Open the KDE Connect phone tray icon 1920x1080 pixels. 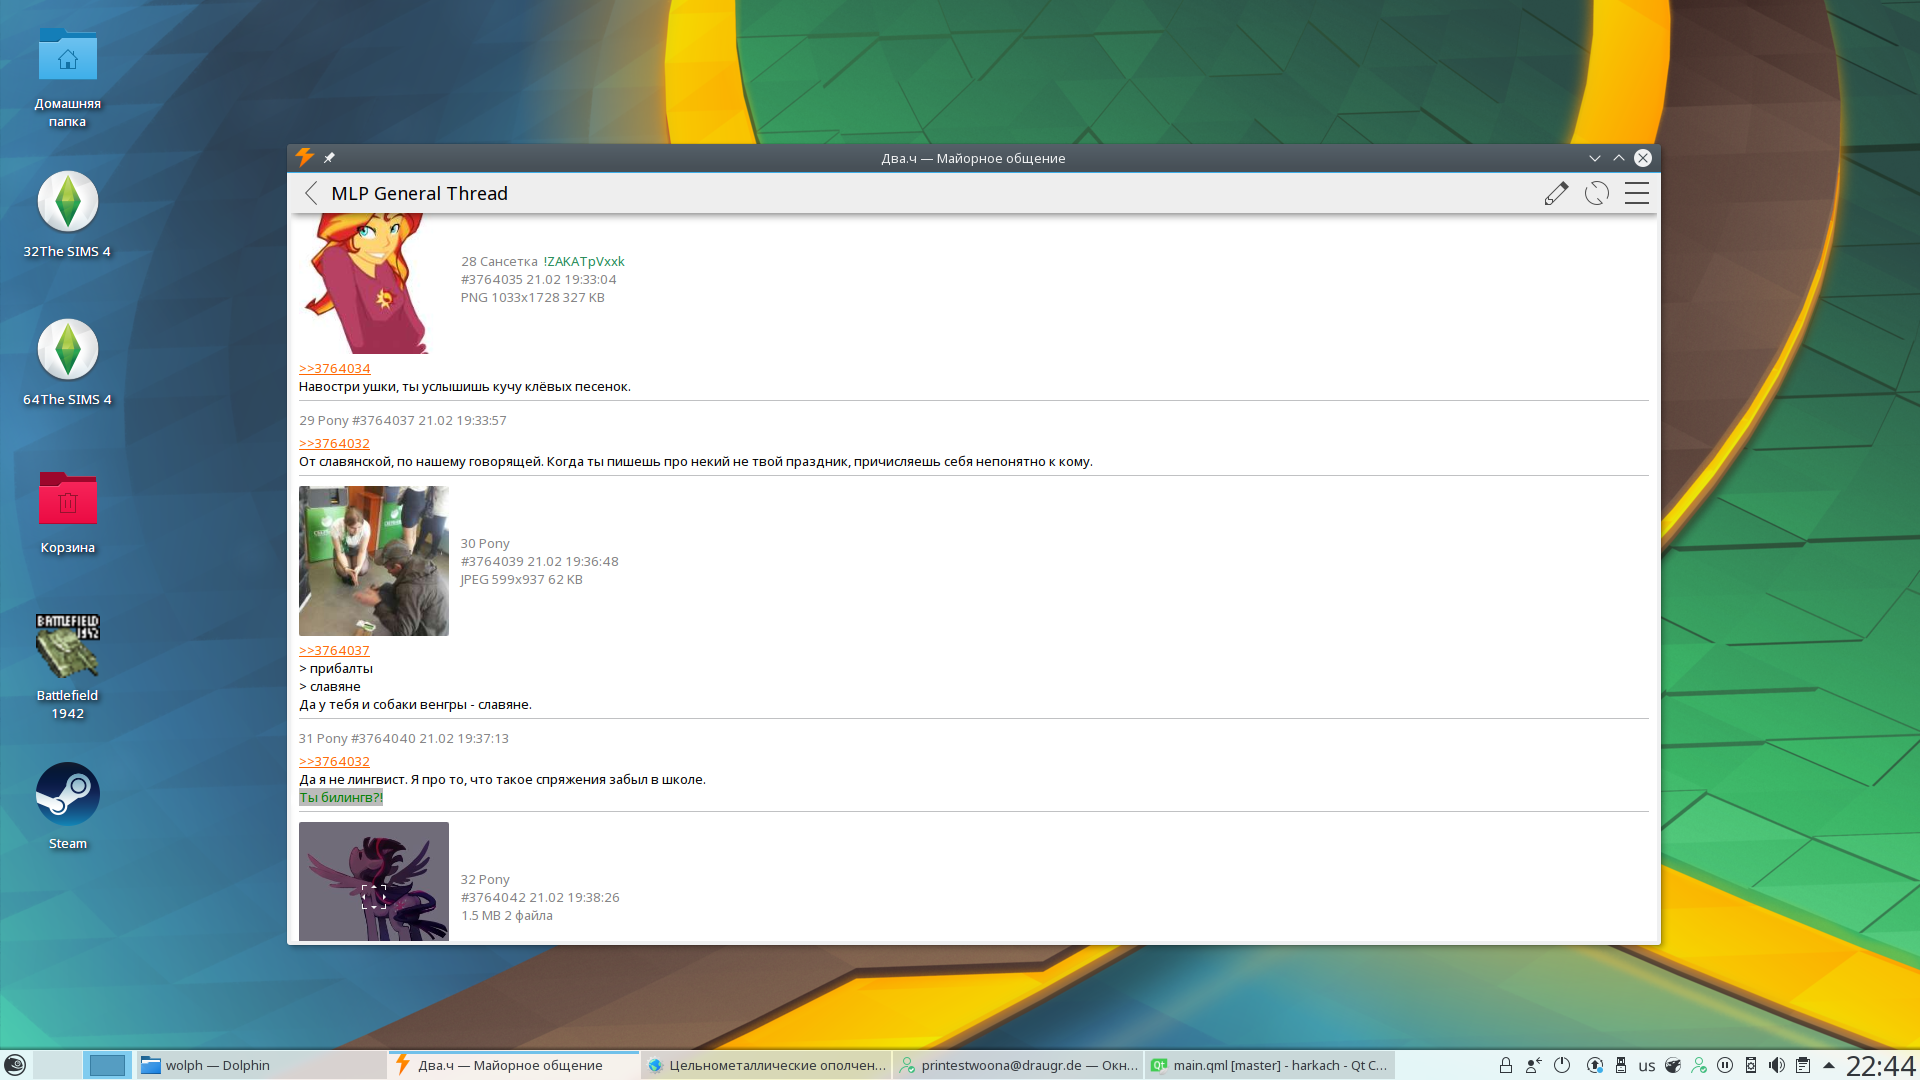(x=1750, y=1066)
